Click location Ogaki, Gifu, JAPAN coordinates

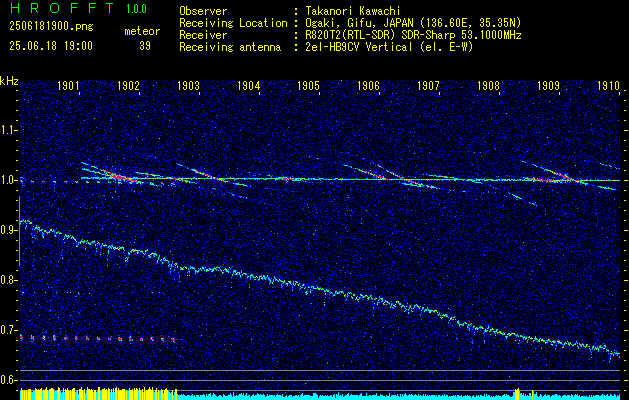click(x=413, y=23)
